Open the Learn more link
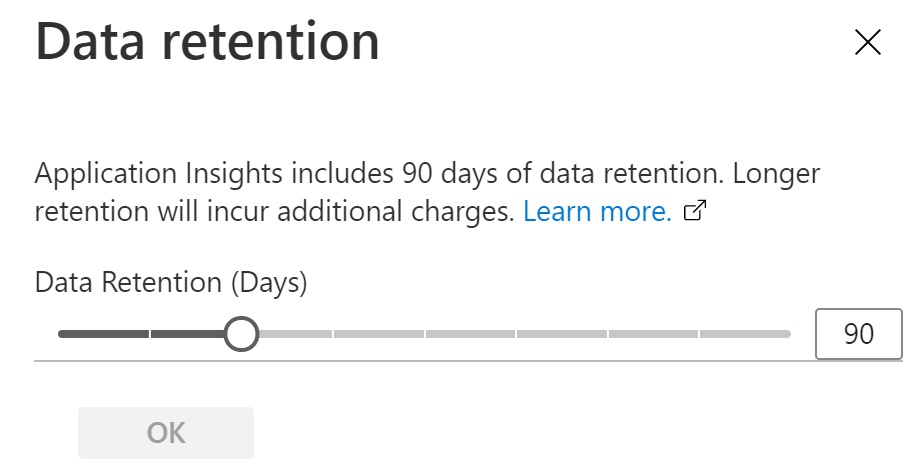911x472 pixels. click(597, 212)
